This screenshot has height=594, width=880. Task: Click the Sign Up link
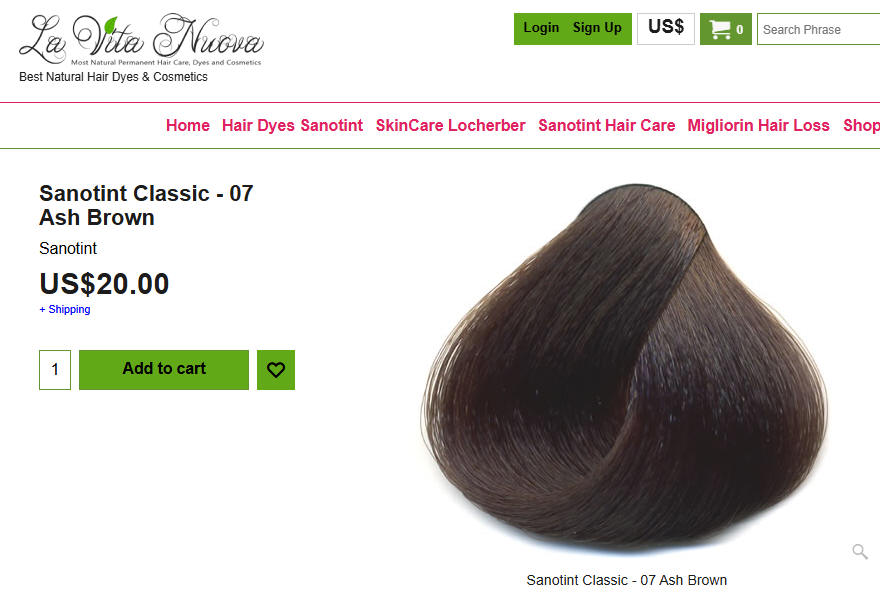pyautogui.click(x=597, y=28)
